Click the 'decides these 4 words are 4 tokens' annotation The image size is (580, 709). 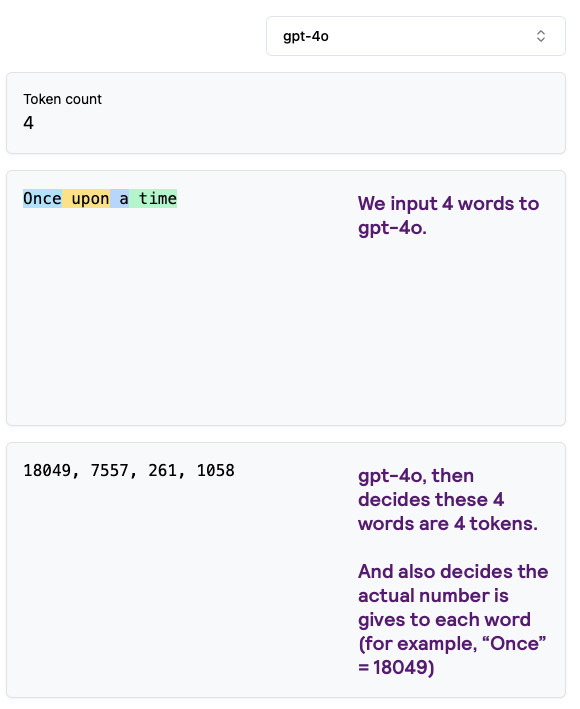[x=448, y=500]
